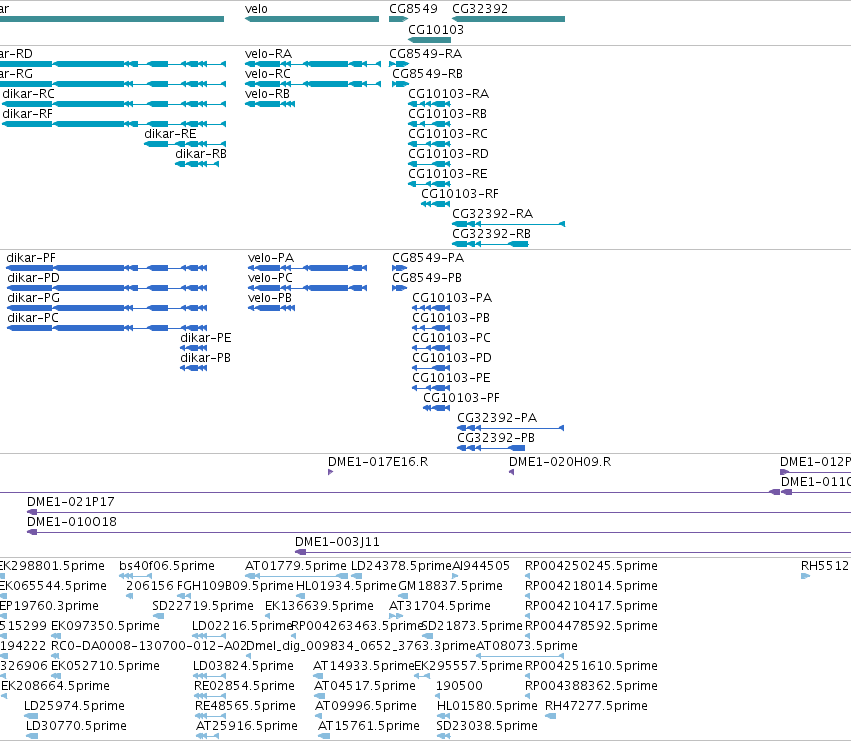
Task: Select CG8549-PB protein feature
Action: coord(399,288)
